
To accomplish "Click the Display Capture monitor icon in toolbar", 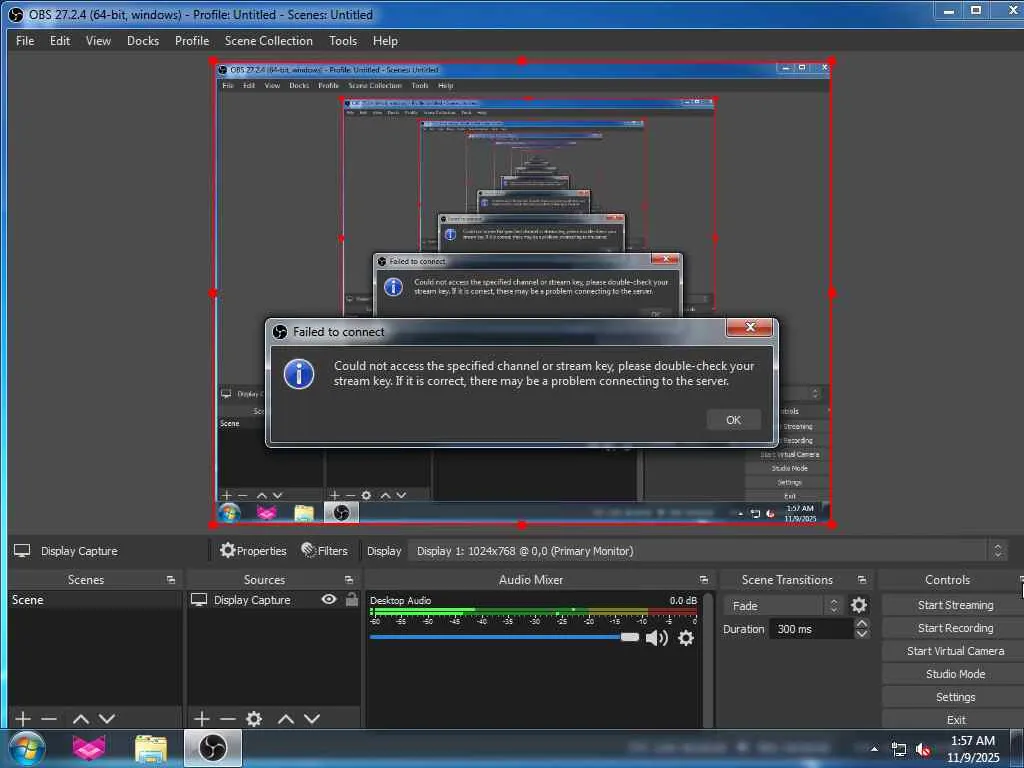I will [x=22, y=551].
